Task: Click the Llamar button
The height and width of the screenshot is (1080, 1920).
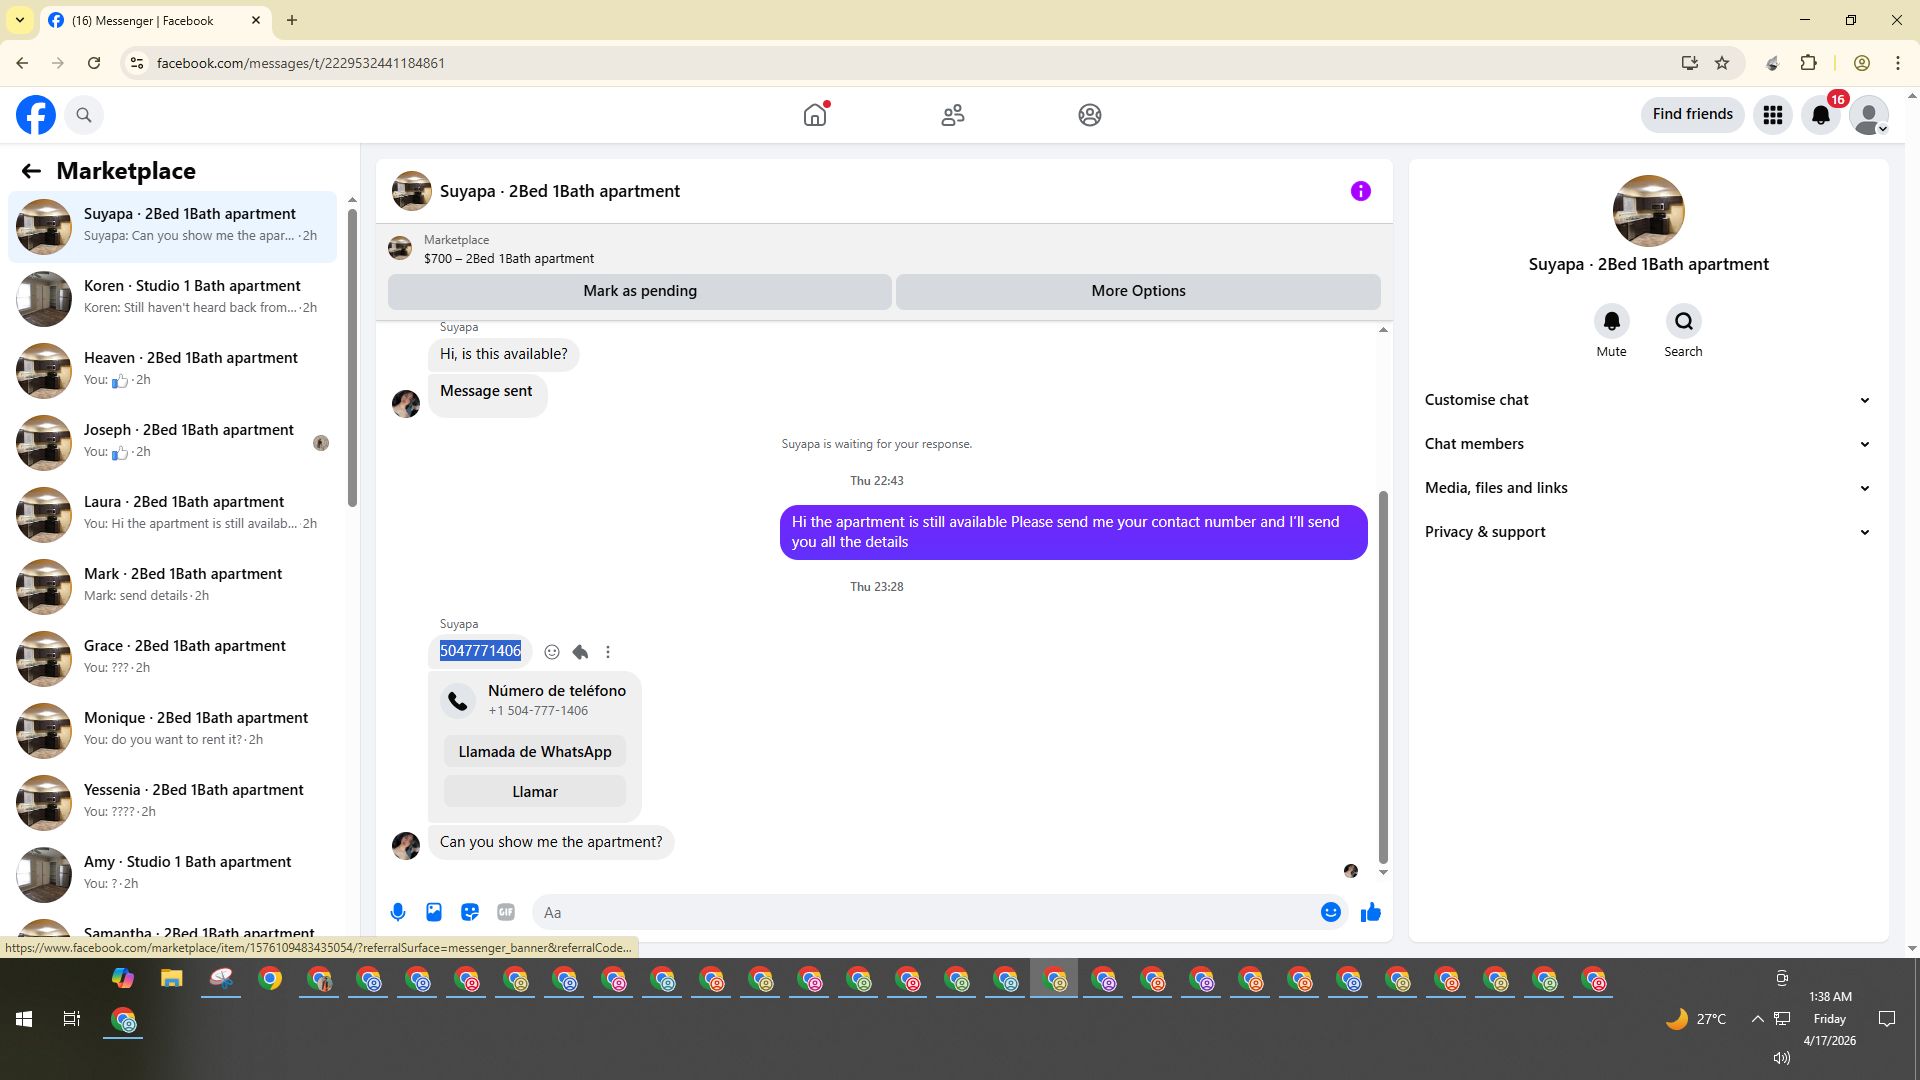Action: (x=535, y=792)
